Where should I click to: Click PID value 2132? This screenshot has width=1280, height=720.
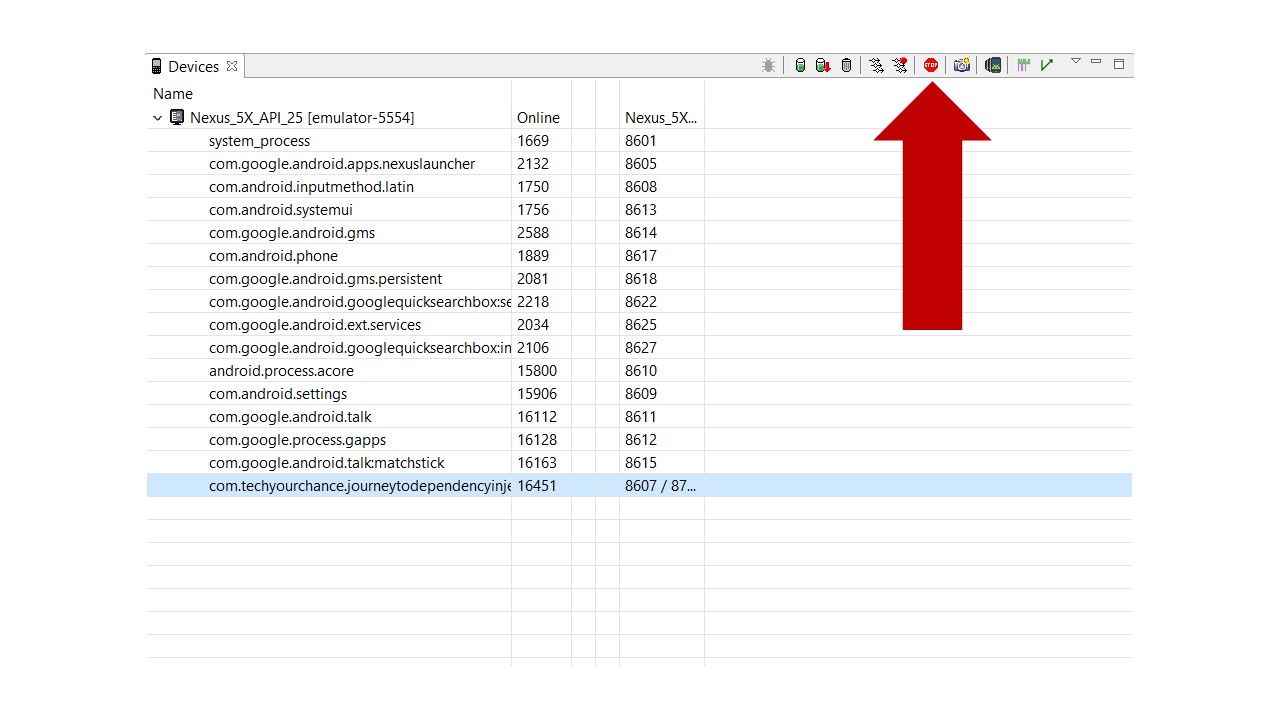coord(533,164)
